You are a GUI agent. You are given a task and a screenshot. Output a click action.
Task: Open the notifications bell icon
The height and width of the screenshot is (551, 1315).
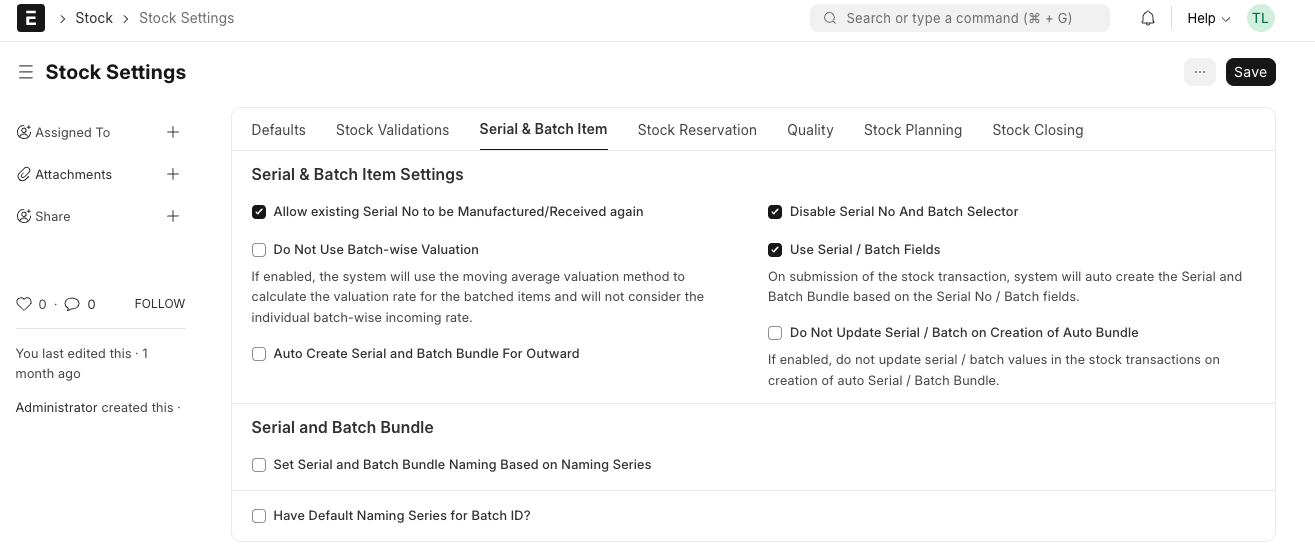click(x=1148, y=18)
